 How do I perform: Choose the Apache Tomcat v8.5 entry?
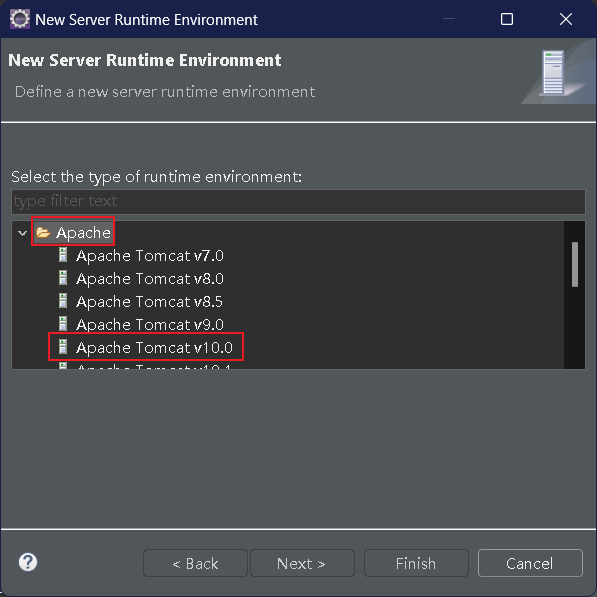click(x=149, y=302)
